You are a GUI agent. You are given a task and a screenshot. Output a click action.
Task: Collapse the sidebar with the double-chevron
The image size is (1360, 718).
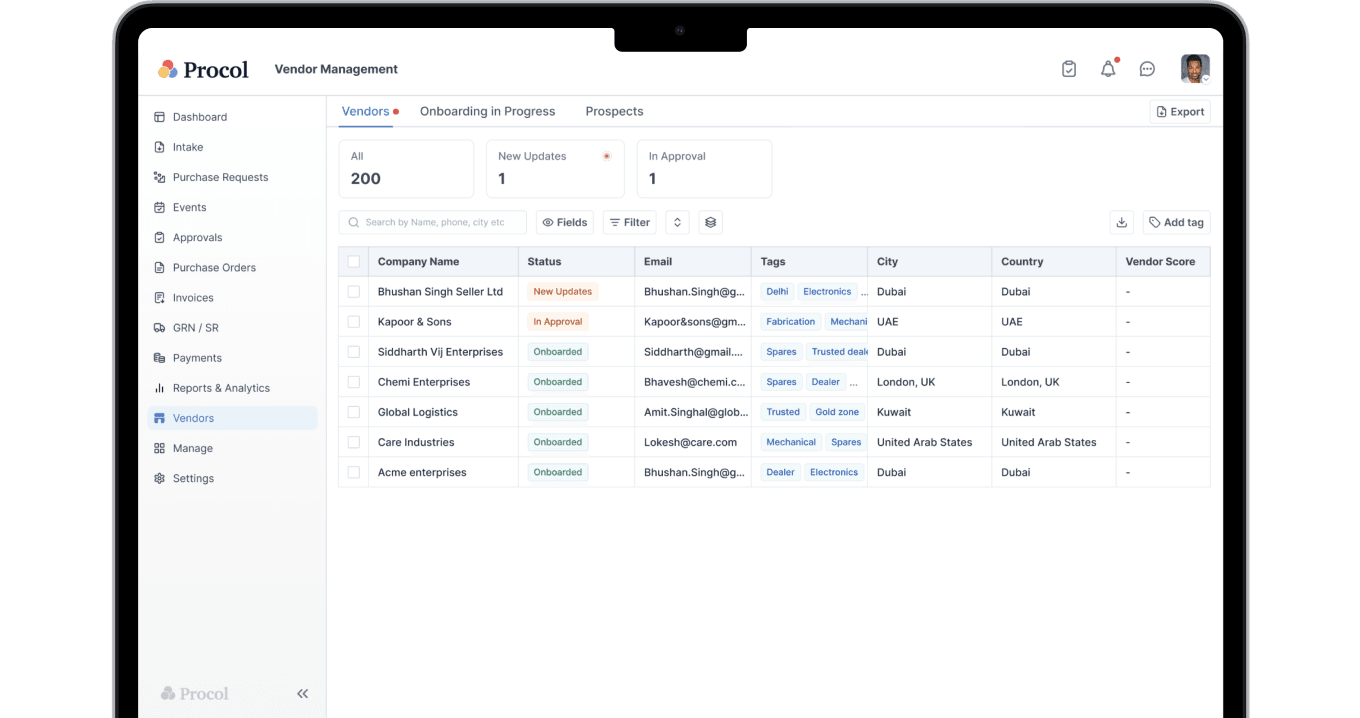point(302,693)
